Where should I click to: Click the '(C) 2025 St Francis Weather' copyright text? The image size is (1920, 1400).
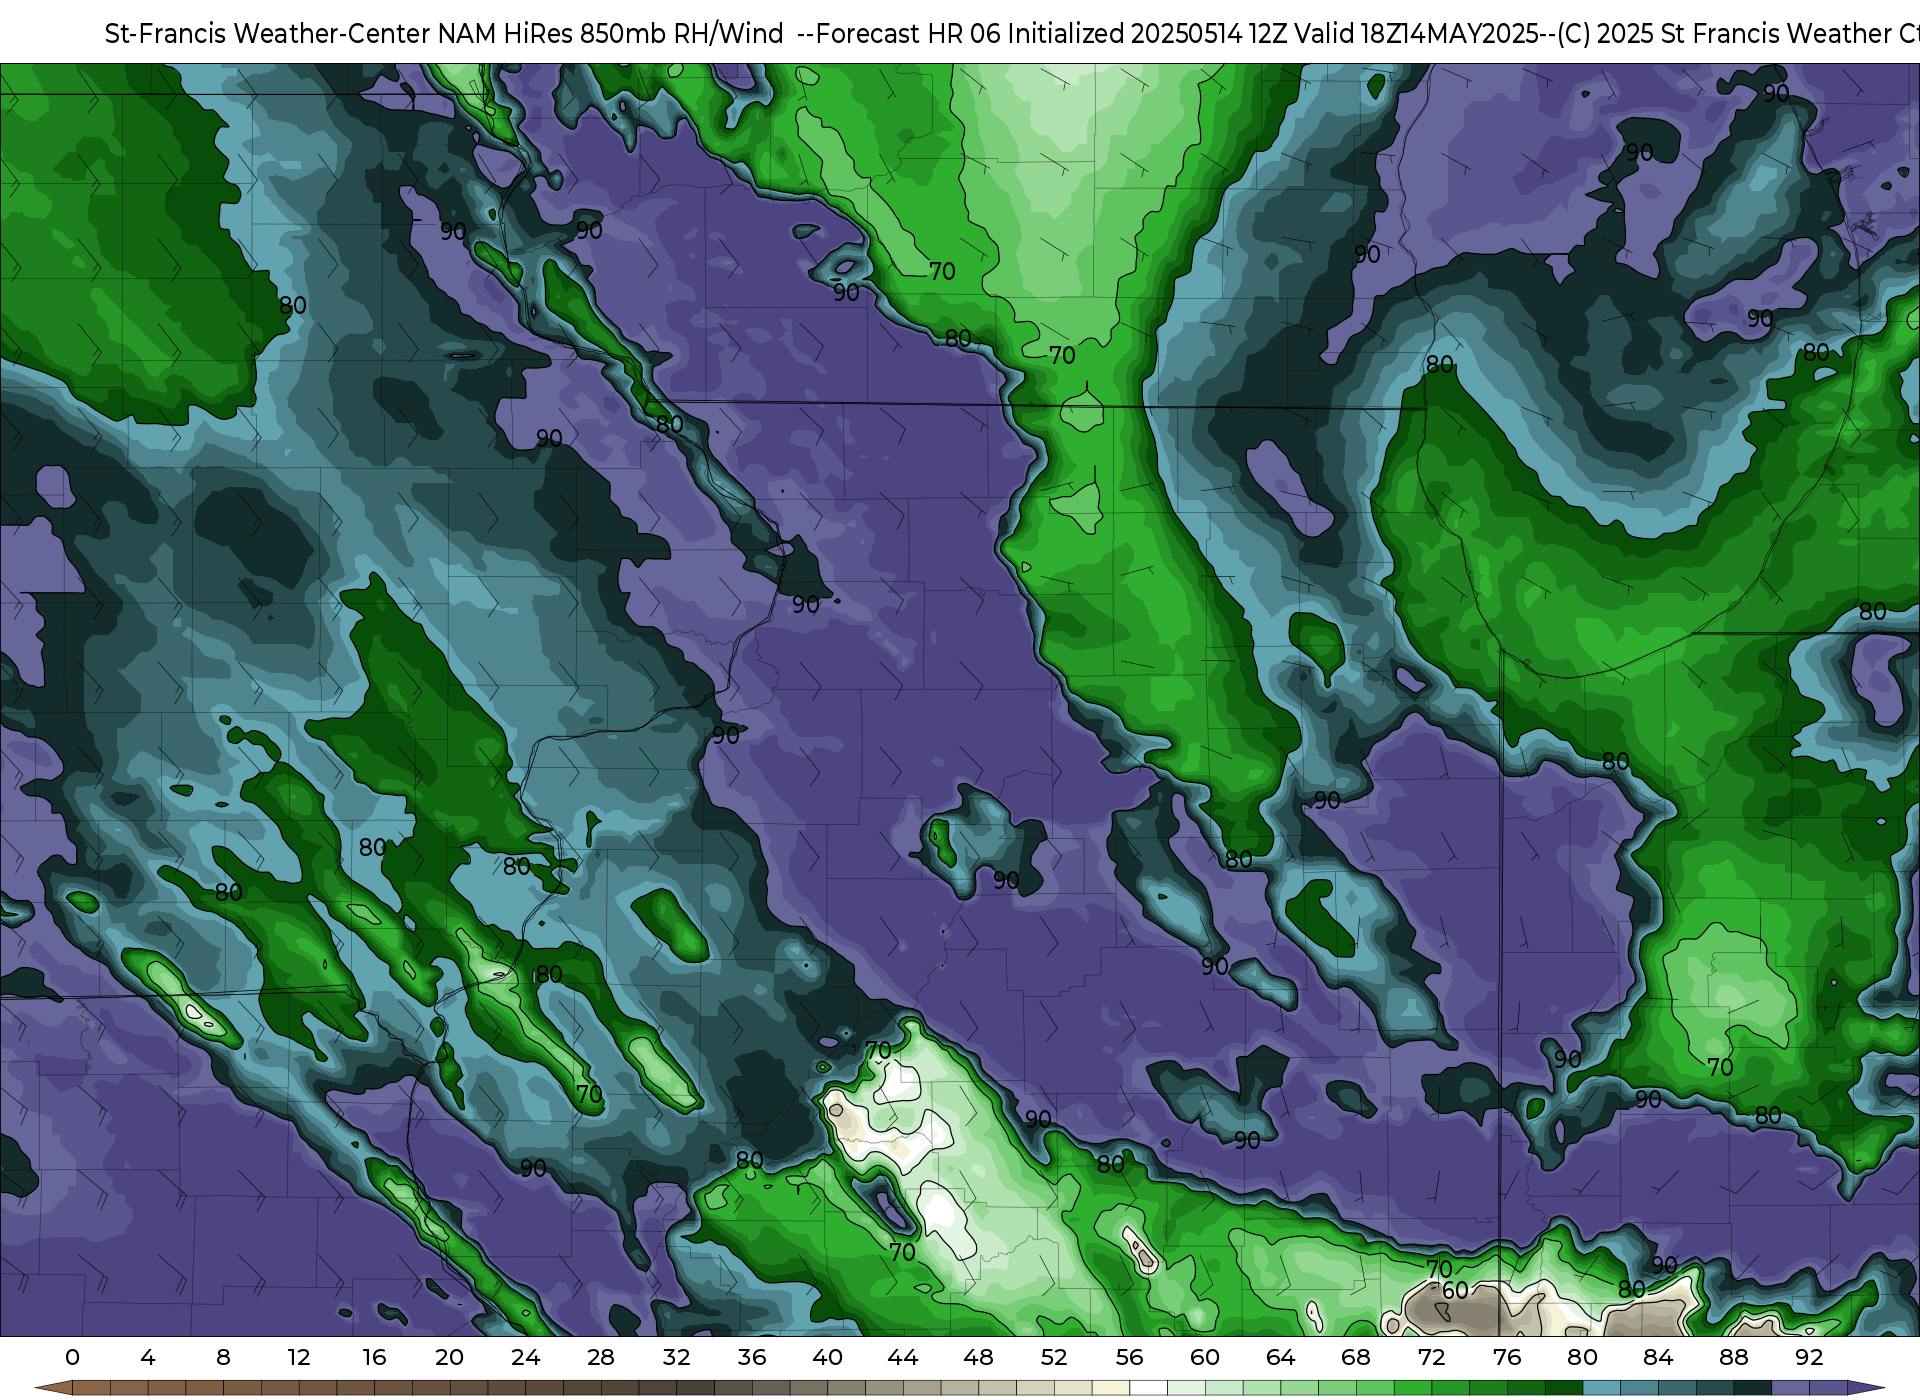tap(1722, 34)
